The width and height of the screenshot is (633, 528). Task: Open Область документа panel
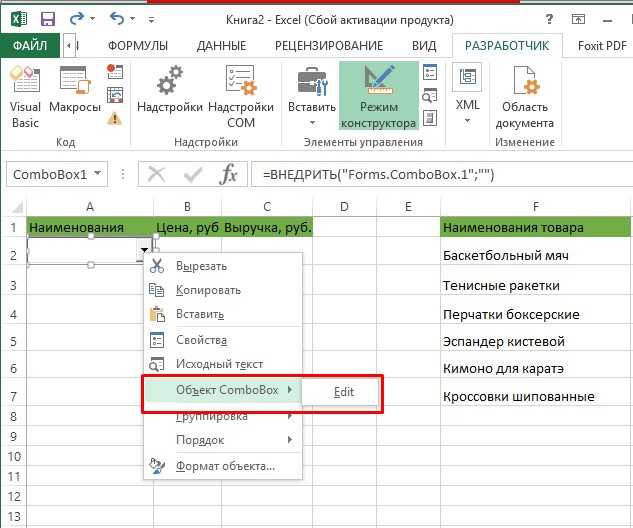(x=524, y=97)
